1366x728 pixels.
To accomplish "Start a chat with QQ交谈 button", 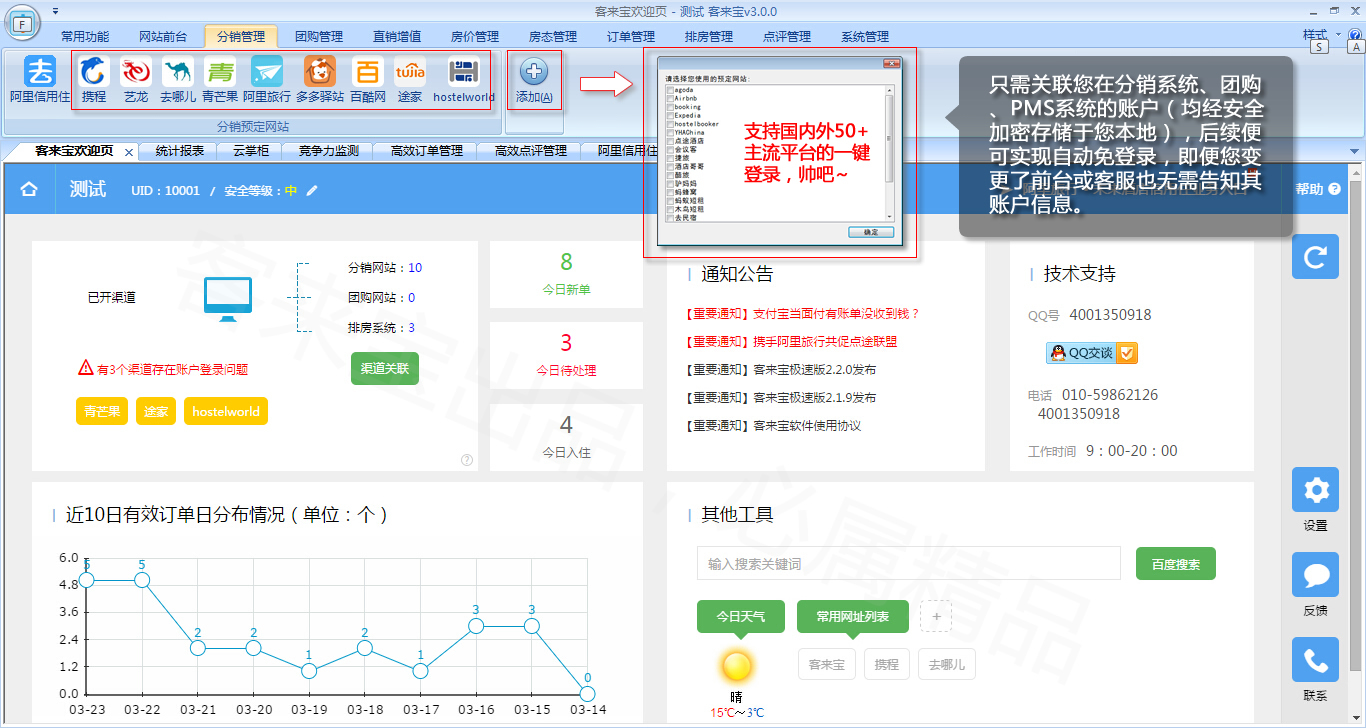I will click(x=1092, y=353).
